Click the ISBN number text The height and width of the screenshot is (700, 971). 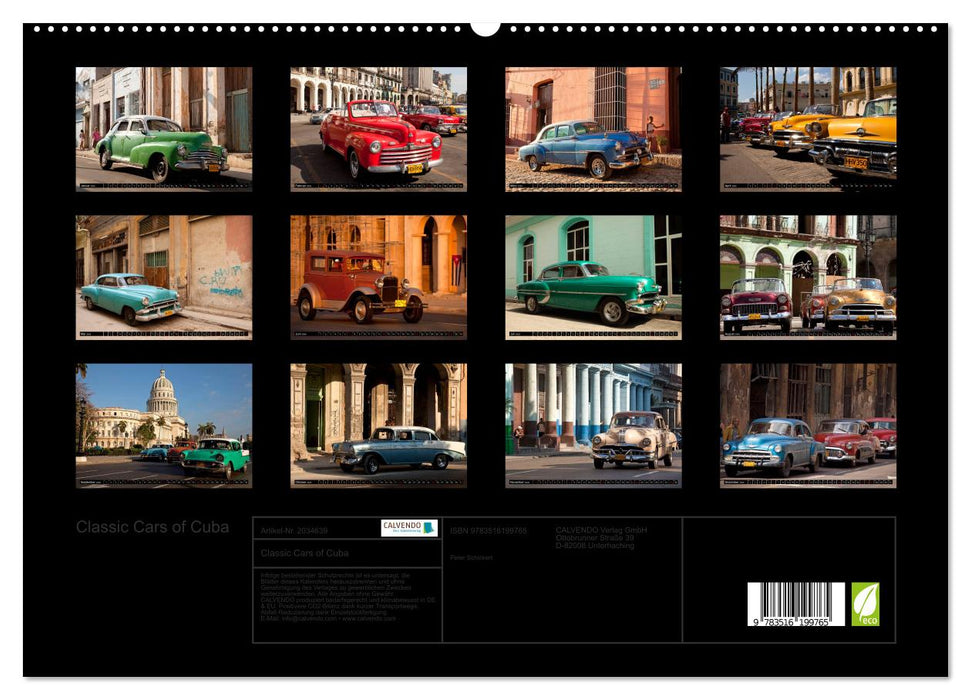[x=488, y=531]
